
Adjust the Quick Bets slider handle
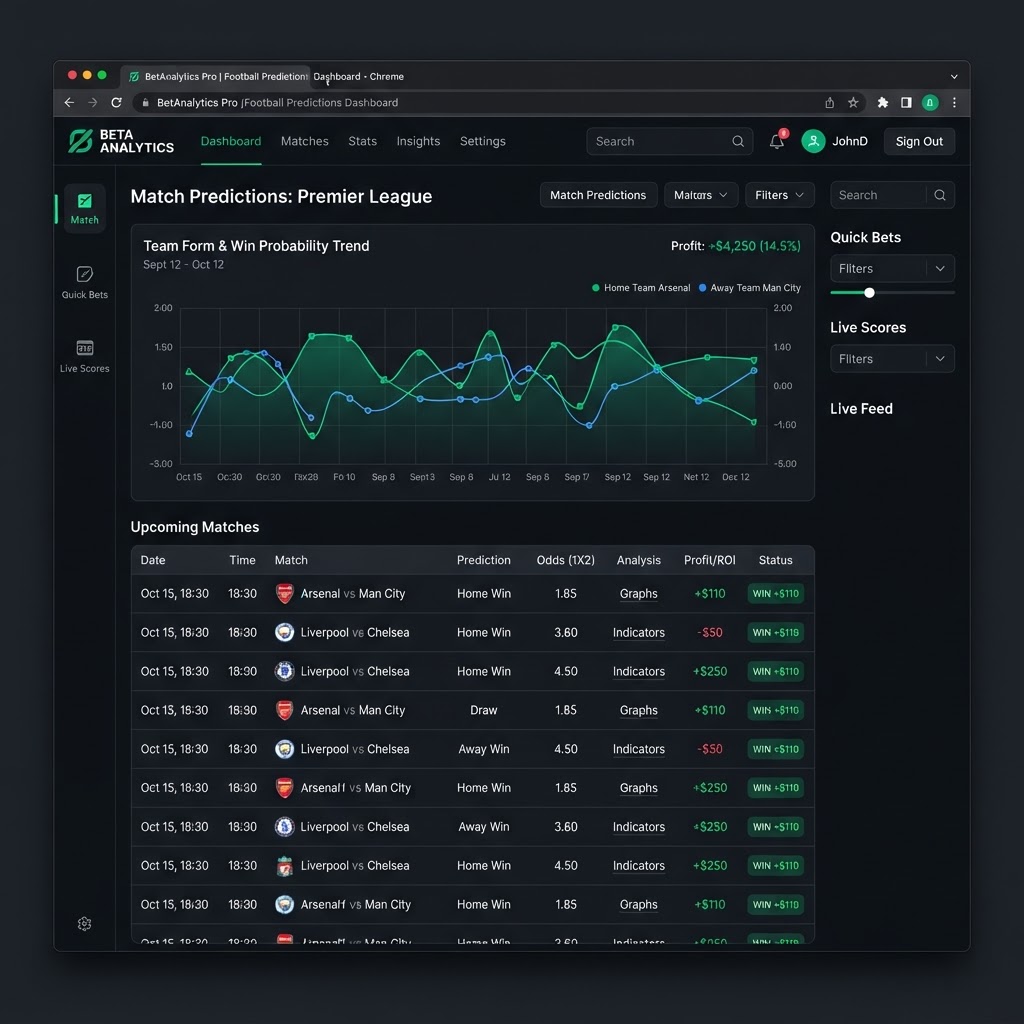tap(869, 293)
